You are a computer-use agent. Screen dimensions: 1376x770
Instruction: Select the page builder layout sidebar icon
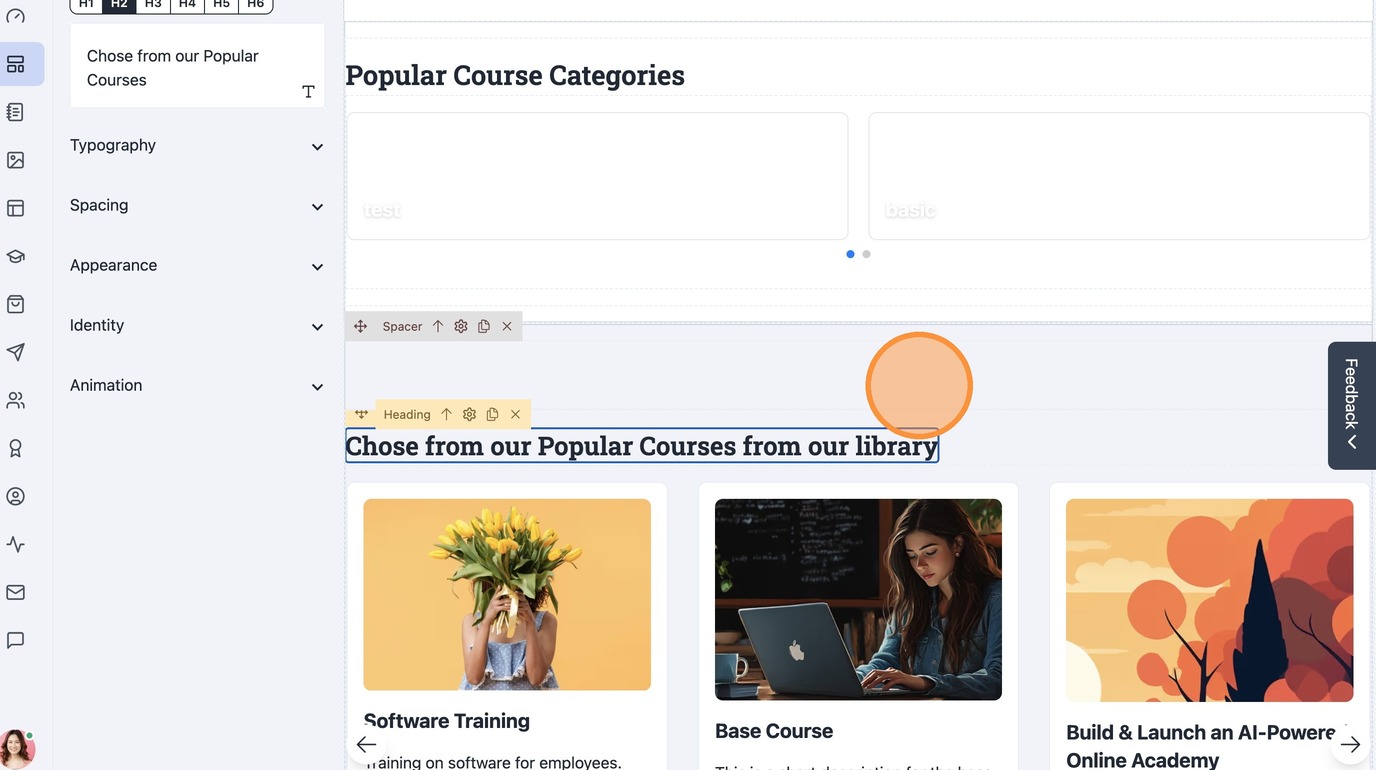click(15, 64)
